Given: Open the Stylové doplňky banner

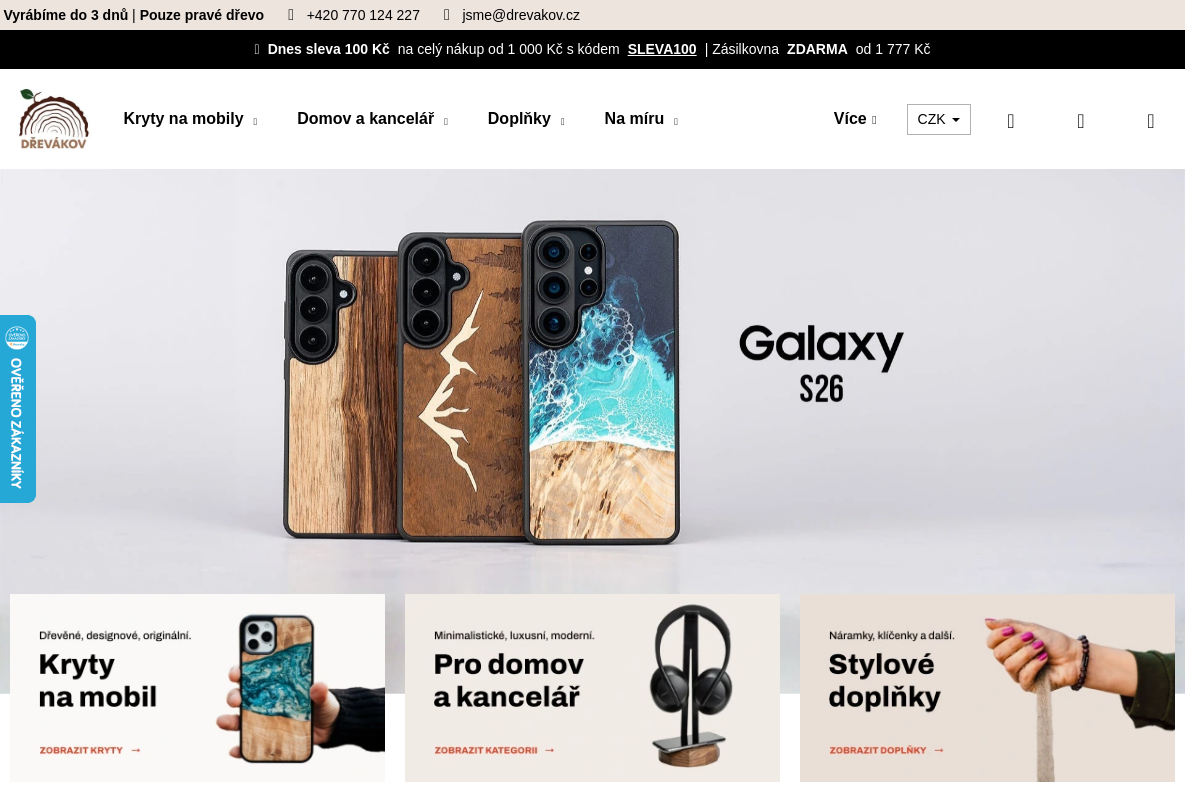Looking at the screenshot, I should (x=987, y=688).
